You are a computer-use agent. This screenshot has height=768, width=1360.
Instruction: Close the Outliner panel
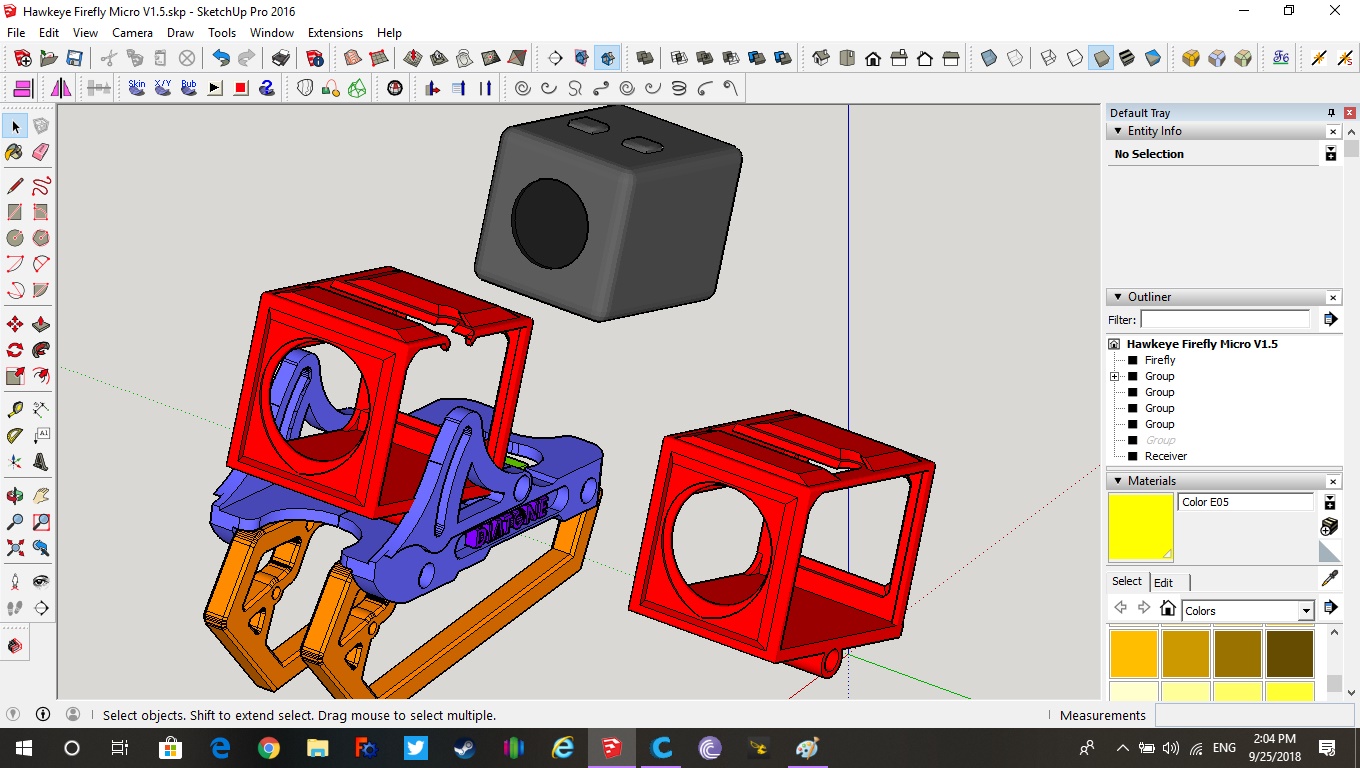1333,297
